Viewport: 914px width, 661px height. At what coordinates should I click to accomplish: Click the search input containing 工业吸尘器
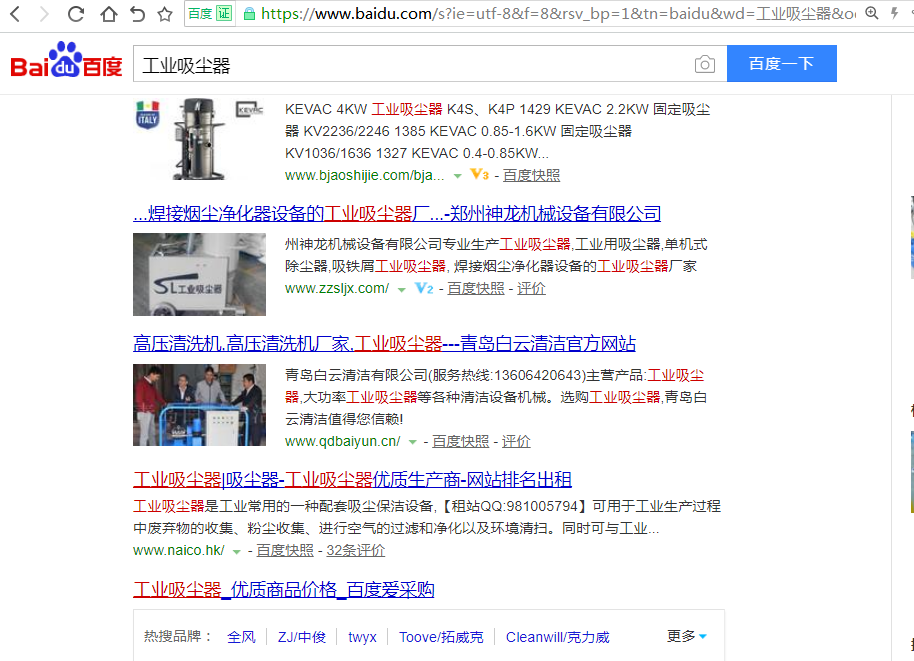point(410,65)
